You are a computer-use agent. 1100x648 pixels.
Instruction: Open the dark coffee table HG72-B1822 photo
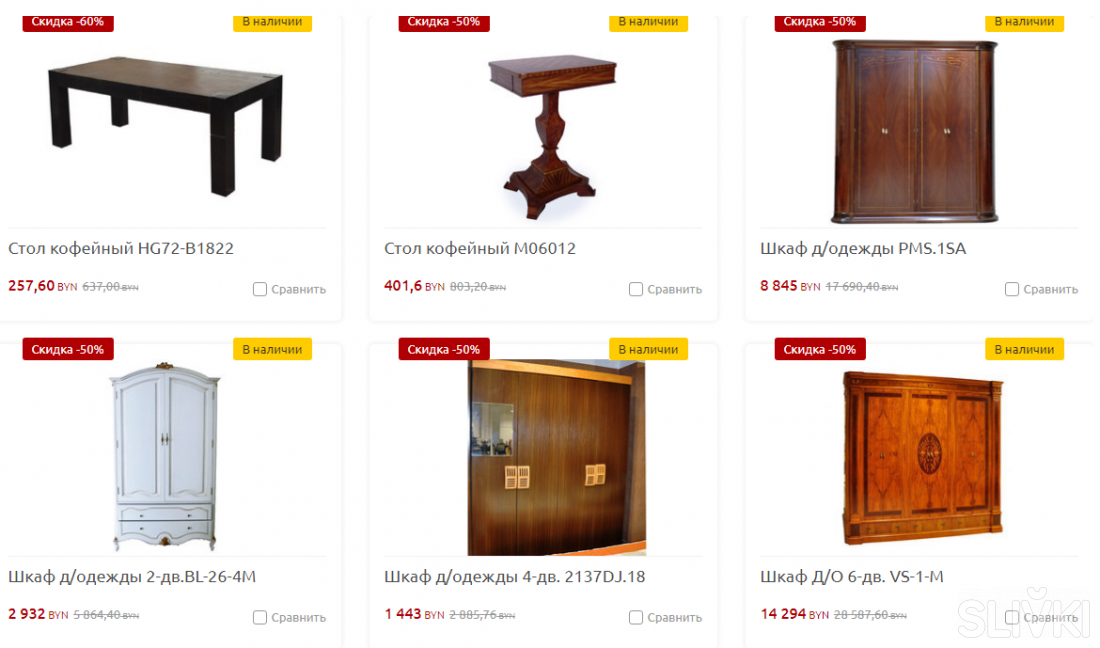pos(166,126)
